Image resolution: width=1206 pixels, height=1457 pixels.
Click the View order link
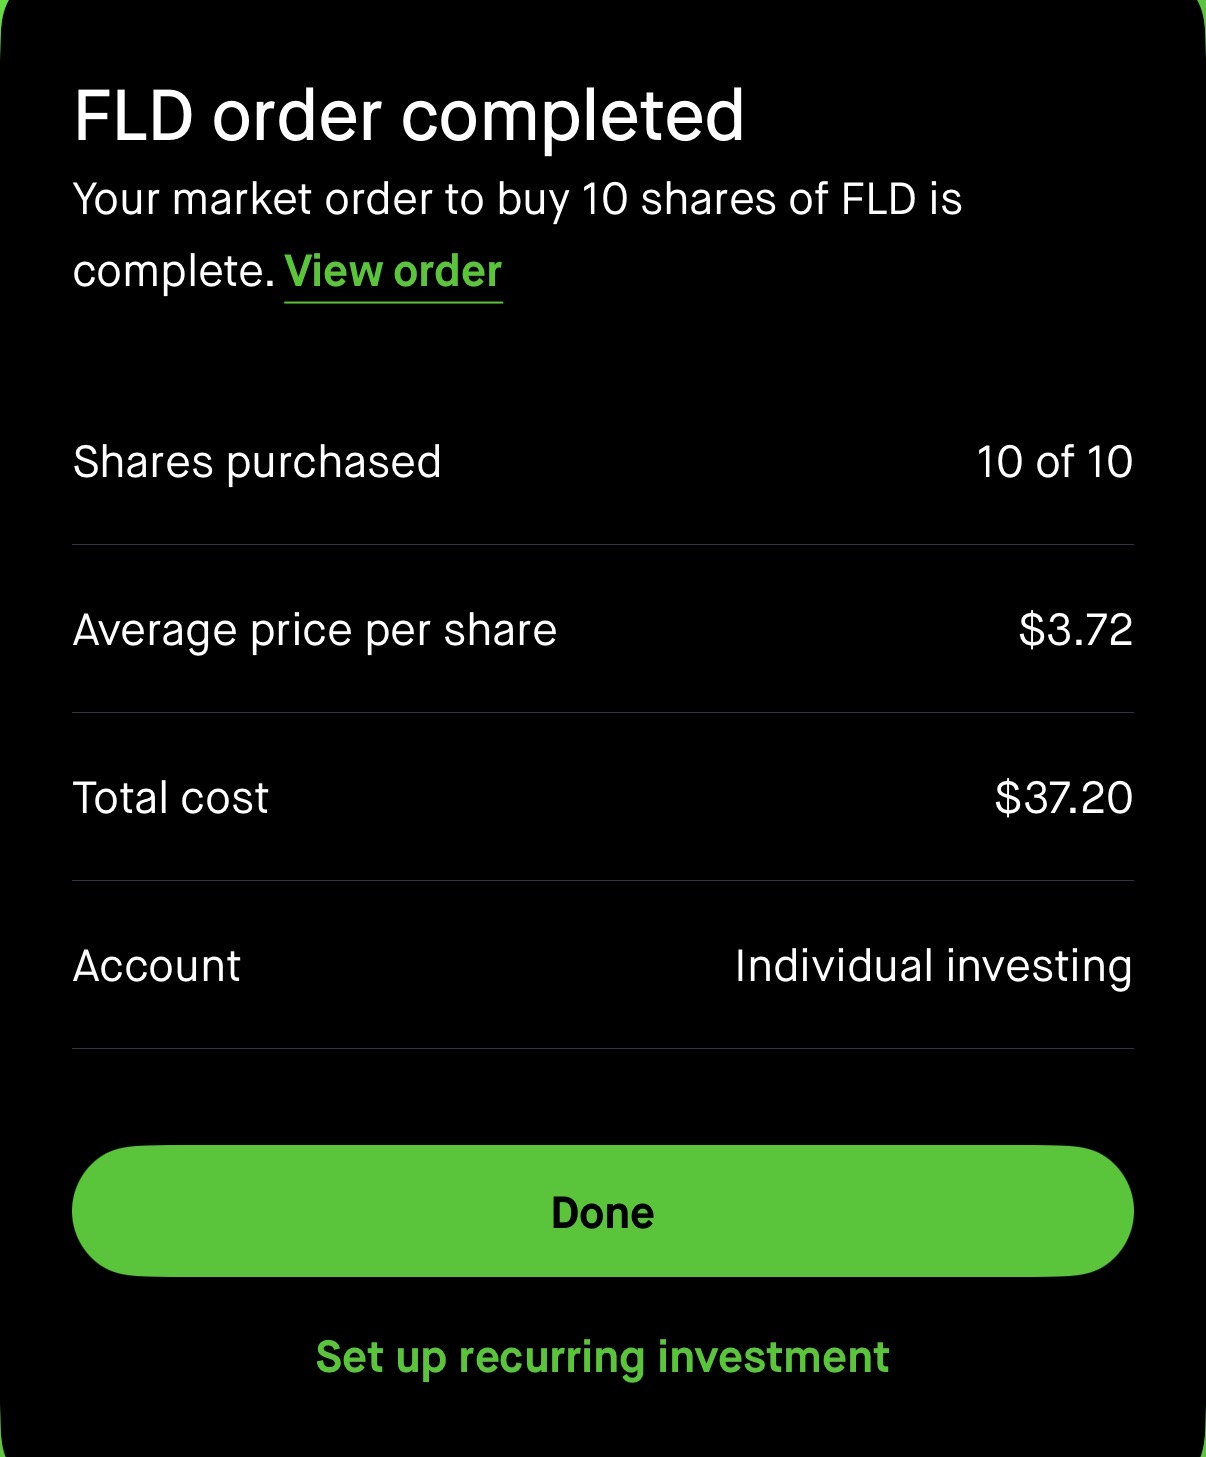(393, 272)
